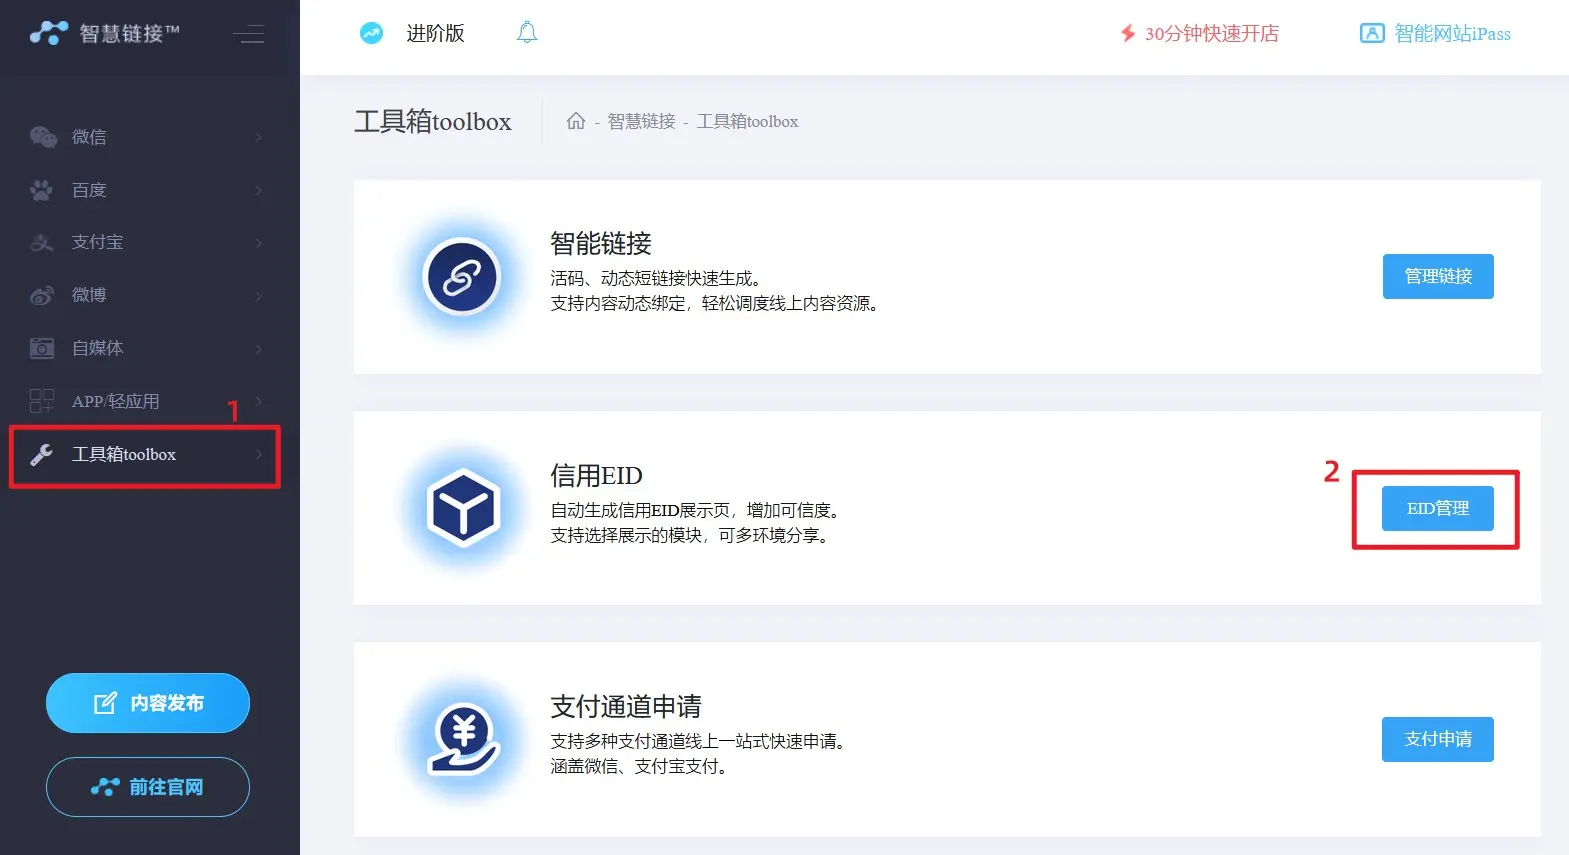Image resolution: width=1569 pixels, height=855 pixels.
Task: Click the 支付申请 button
Action: click(1437, 739)
